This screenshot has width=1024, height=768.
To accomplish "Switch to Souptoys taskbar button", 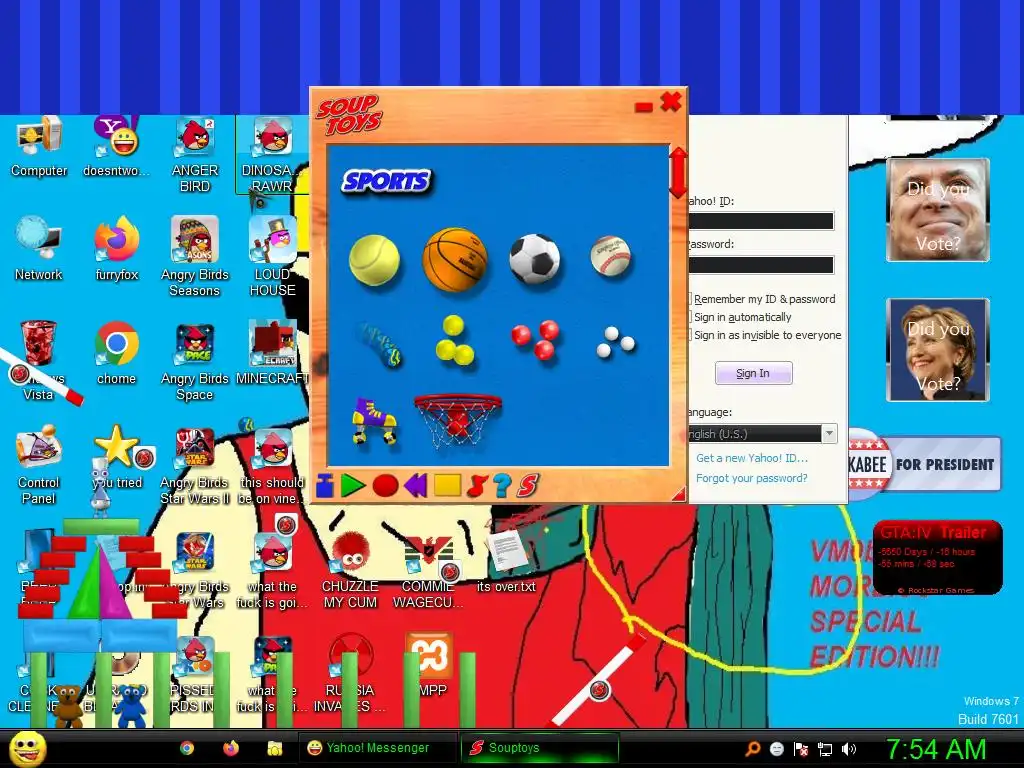I will (x=539, y=748).
